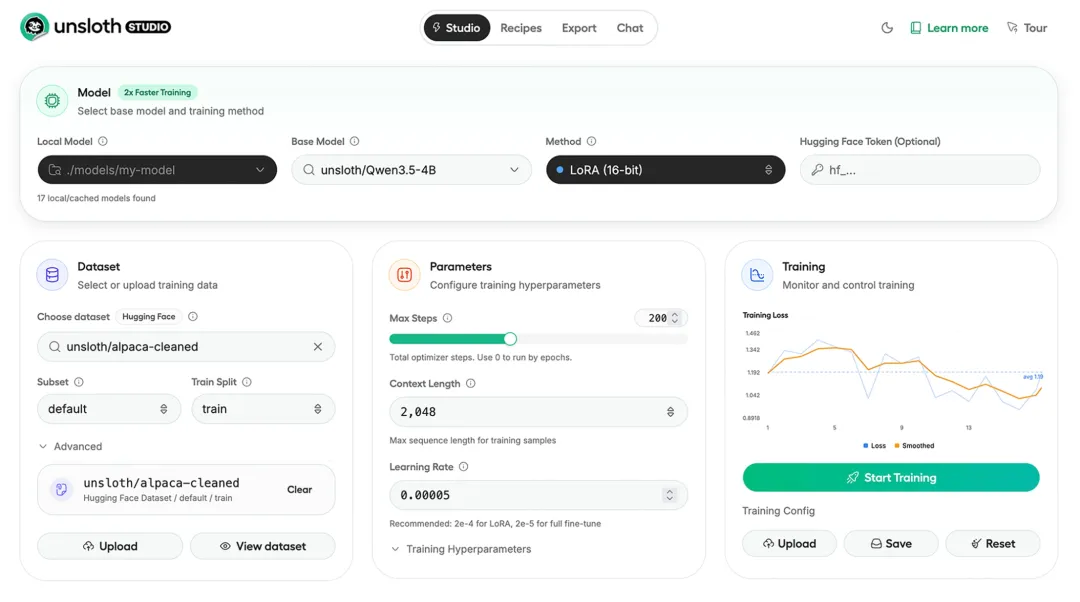Click the Parameters sliders icon
The width and height of the screenshot is (1080, 602).
point(404,275)
